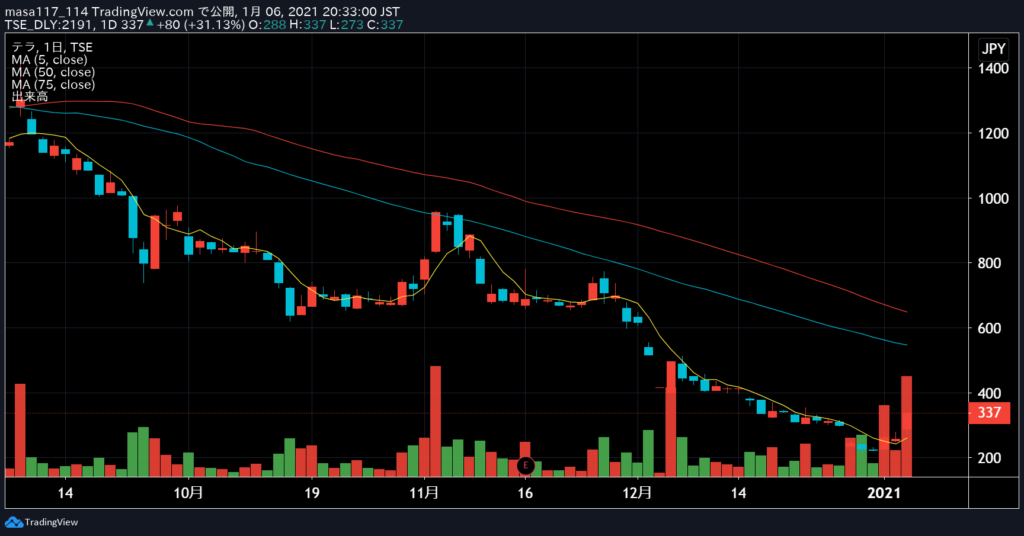Screen dimensions: 1024x536
Task: Click the 11月 date axis label
Action: point(424,493)
